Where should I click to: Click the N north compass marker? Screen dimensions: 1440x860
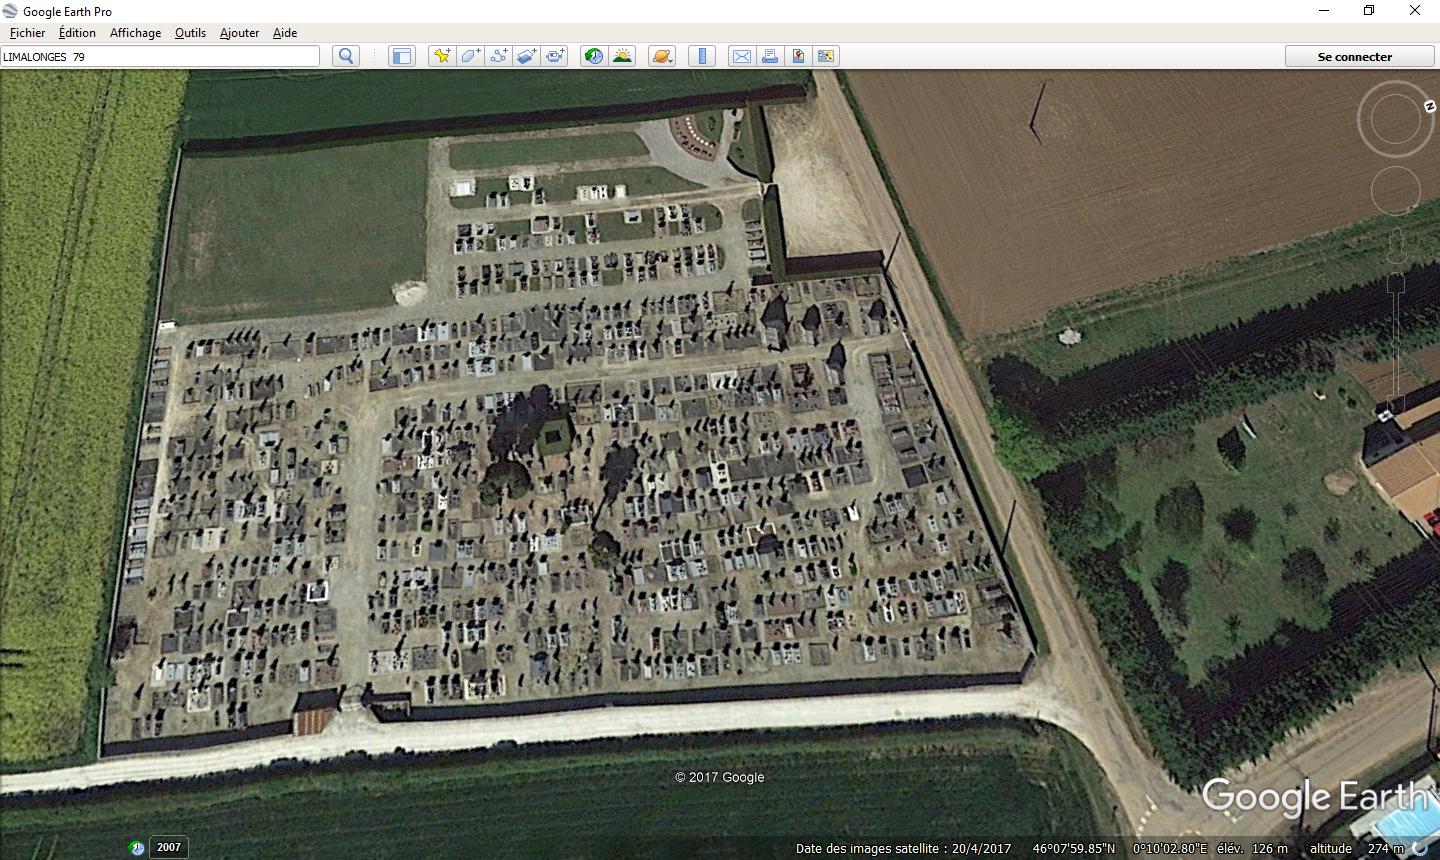click(x=1429, y=106)
